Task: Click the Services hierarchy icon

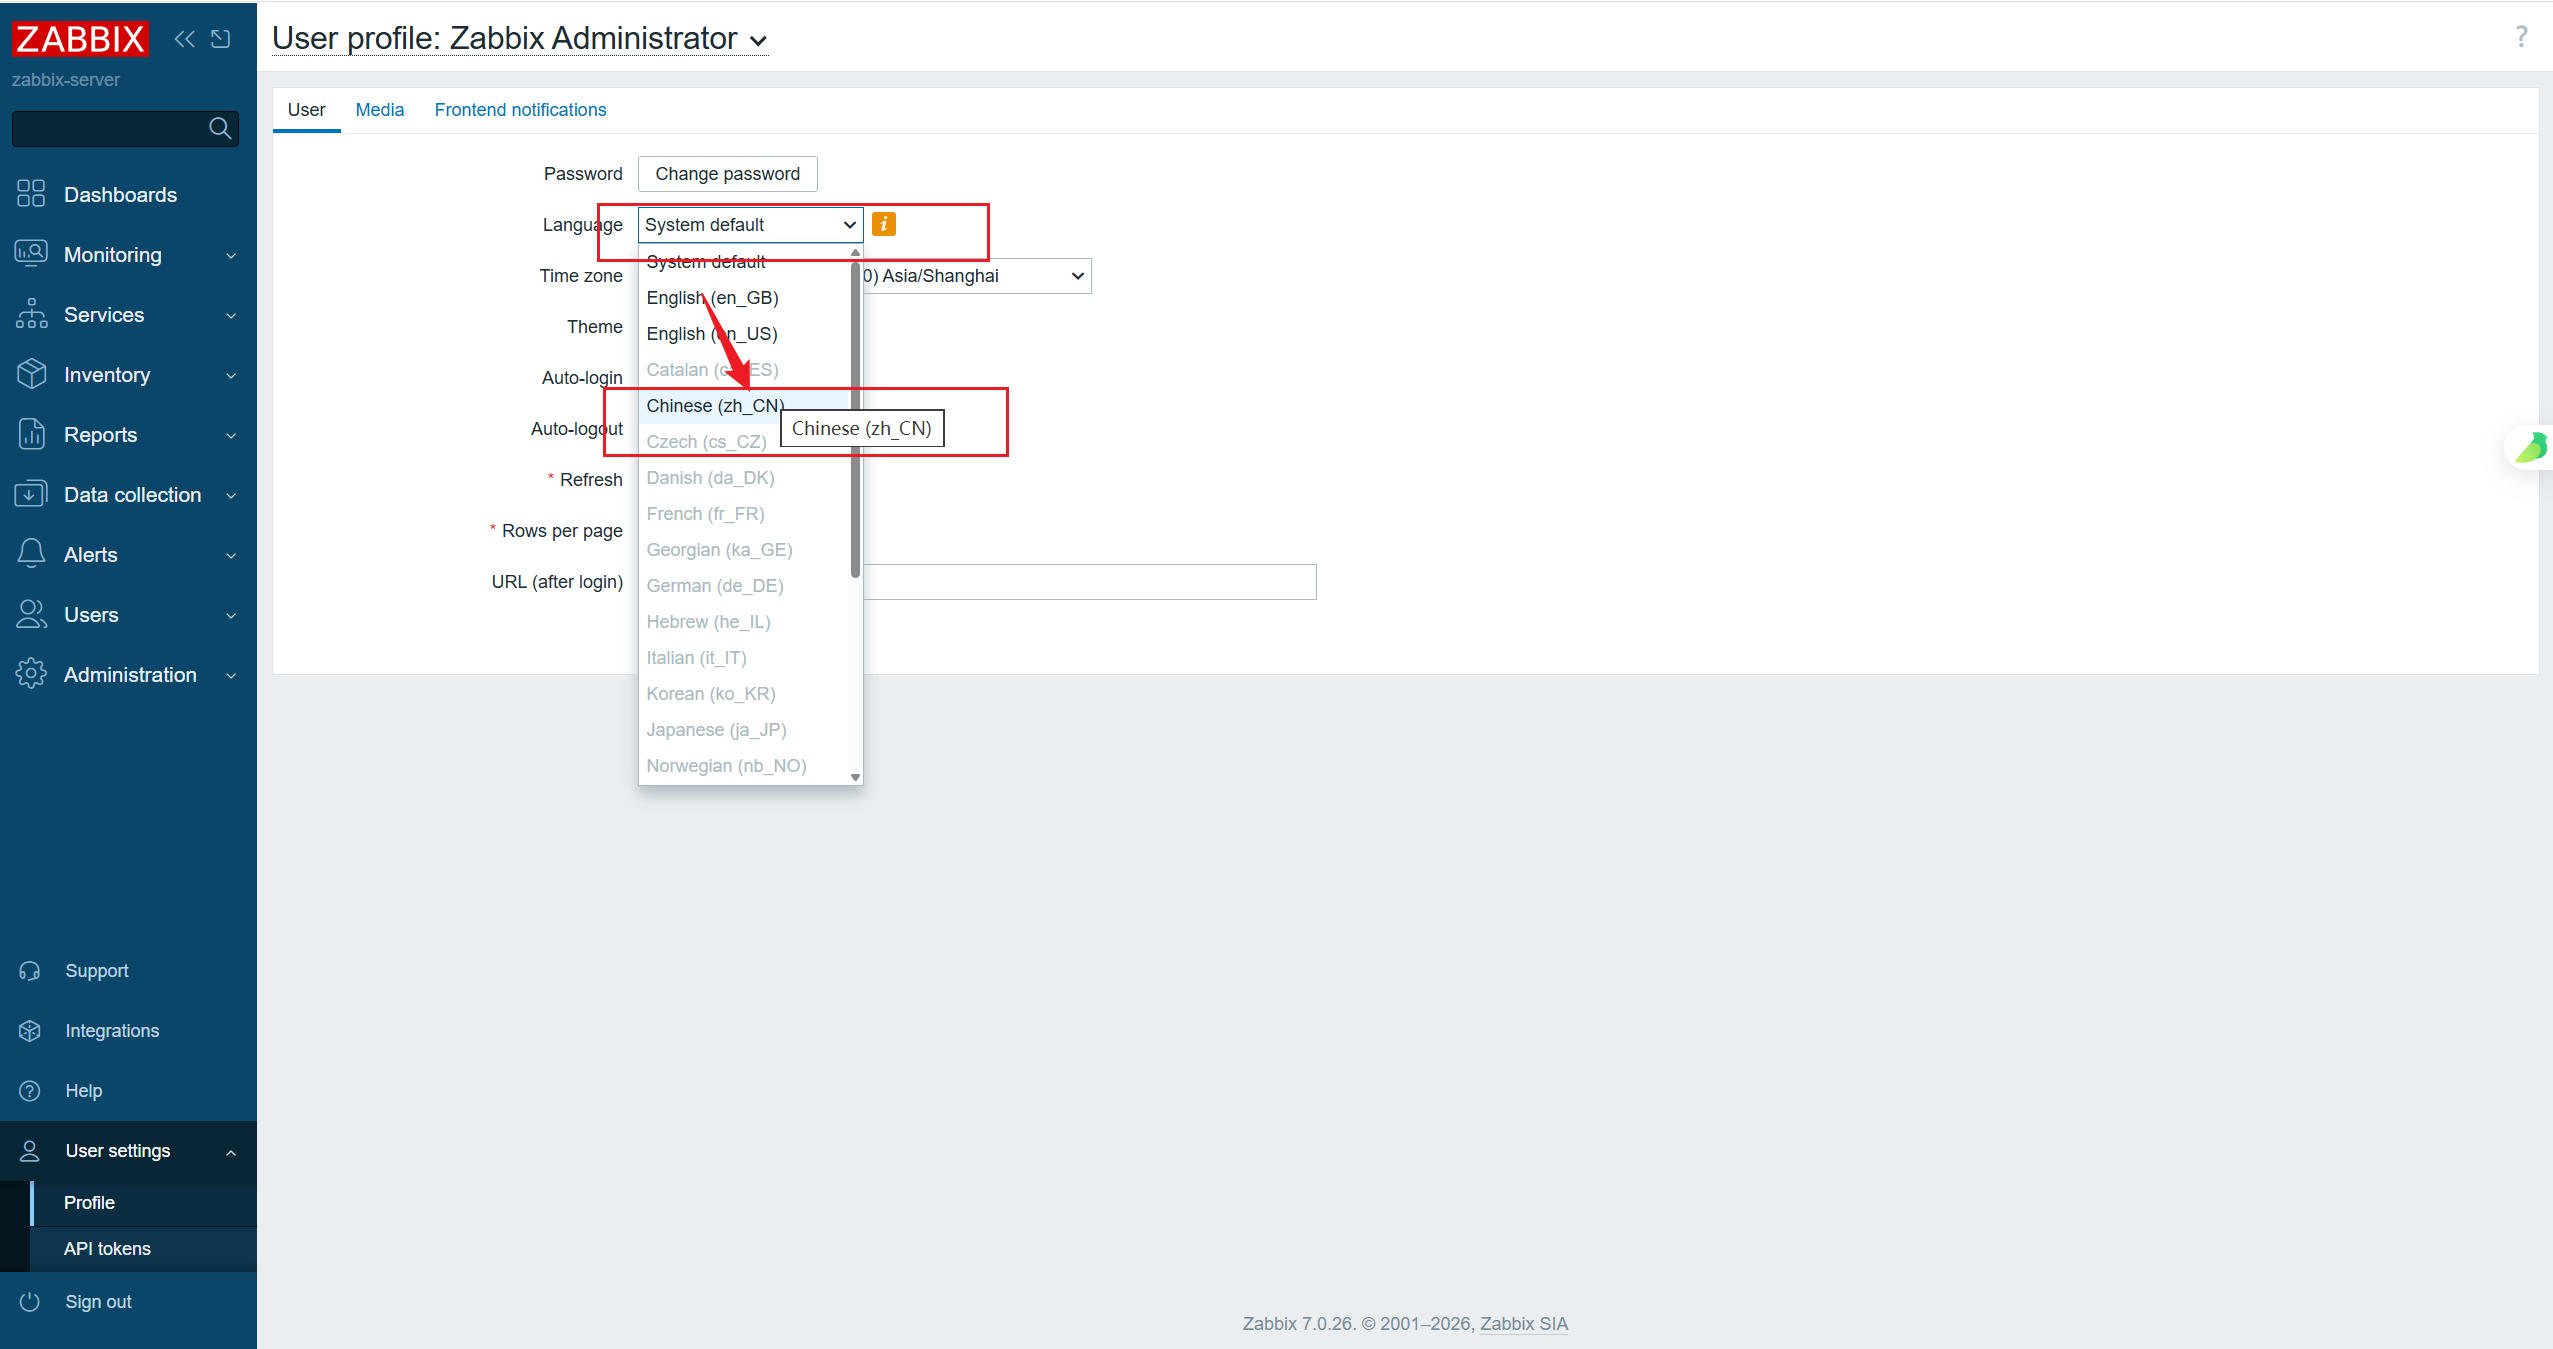Action: tap(31, 314)
